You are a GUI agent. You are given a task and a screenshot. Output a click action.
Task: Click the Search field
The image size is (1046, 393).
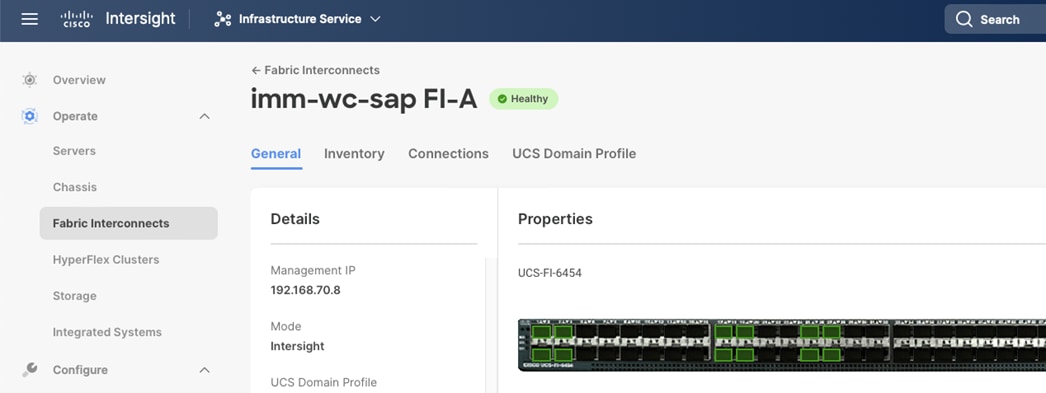[x=995, y=19]
